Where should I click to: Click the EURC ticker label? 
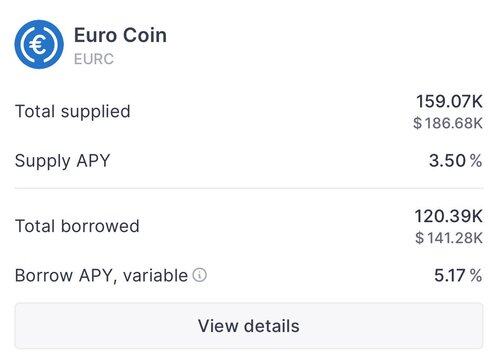pyautogui.click(x=94, y=59)
